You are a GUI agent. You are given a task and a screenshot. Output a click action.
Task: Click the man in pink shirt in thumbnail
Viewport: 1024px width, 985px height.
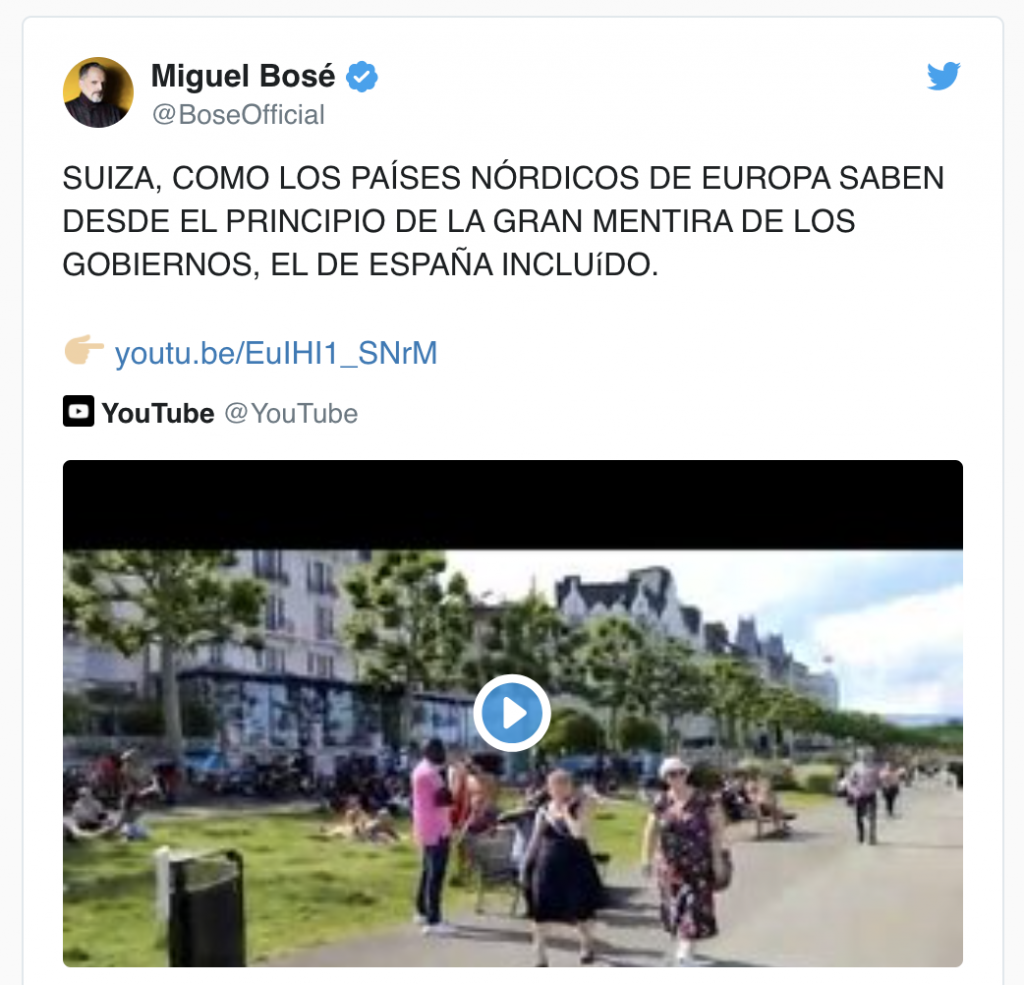[x=432, y=832]
